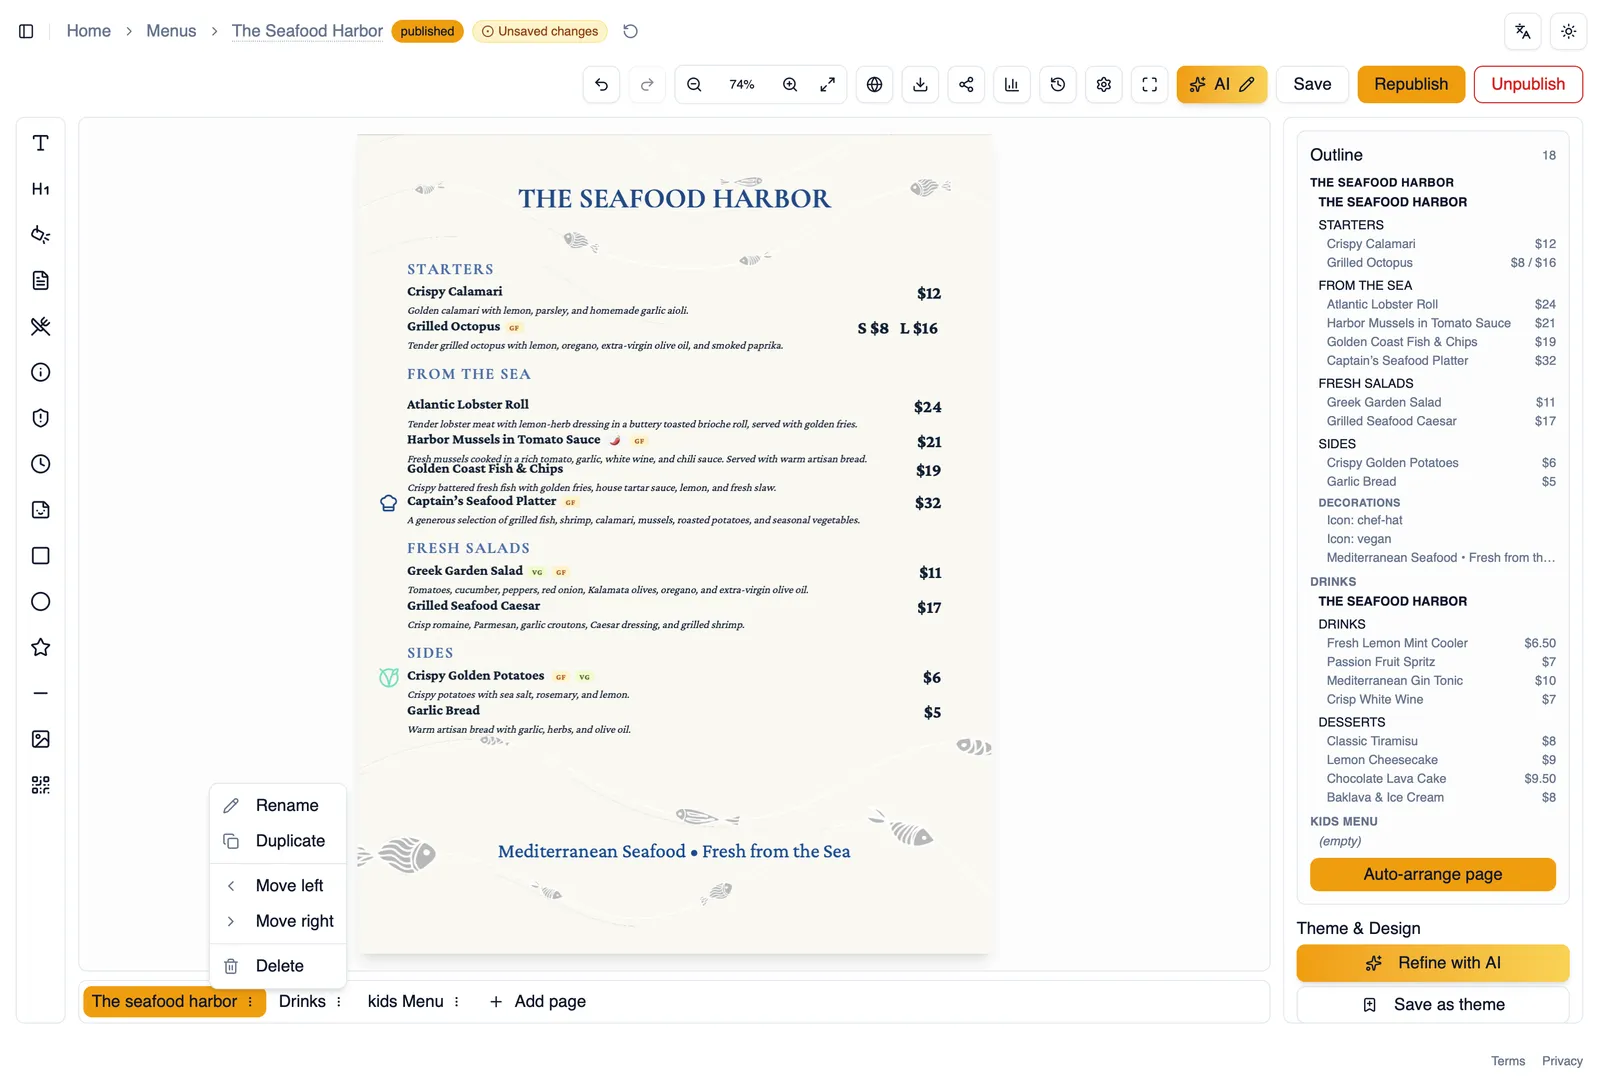
Task: Open the share icon
Action: [966, 84]
